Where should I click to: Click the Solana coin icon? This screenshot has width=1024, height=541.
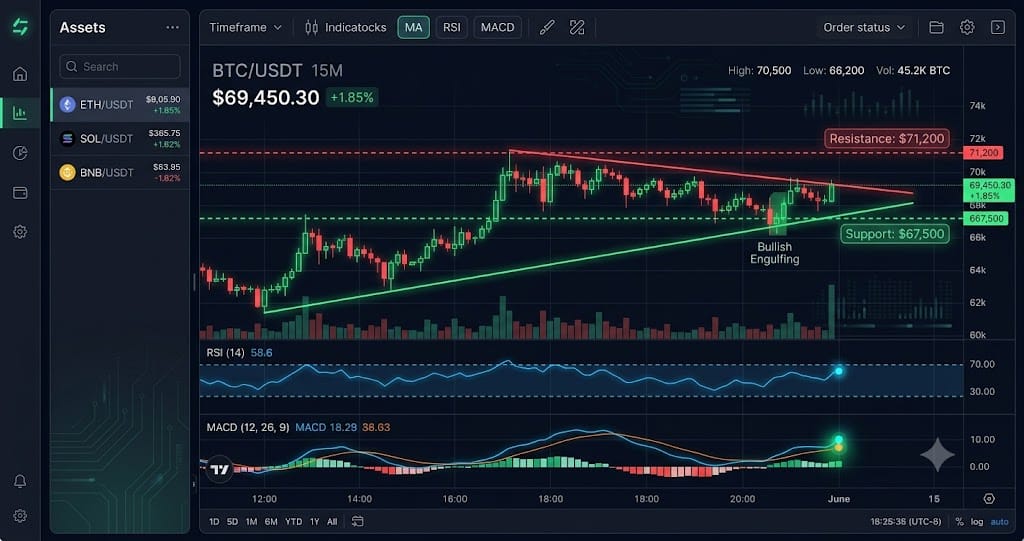67,139
